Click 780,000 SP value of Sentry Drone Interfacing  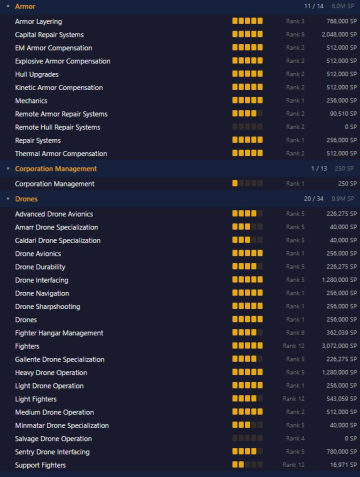(x=343, y=452)
